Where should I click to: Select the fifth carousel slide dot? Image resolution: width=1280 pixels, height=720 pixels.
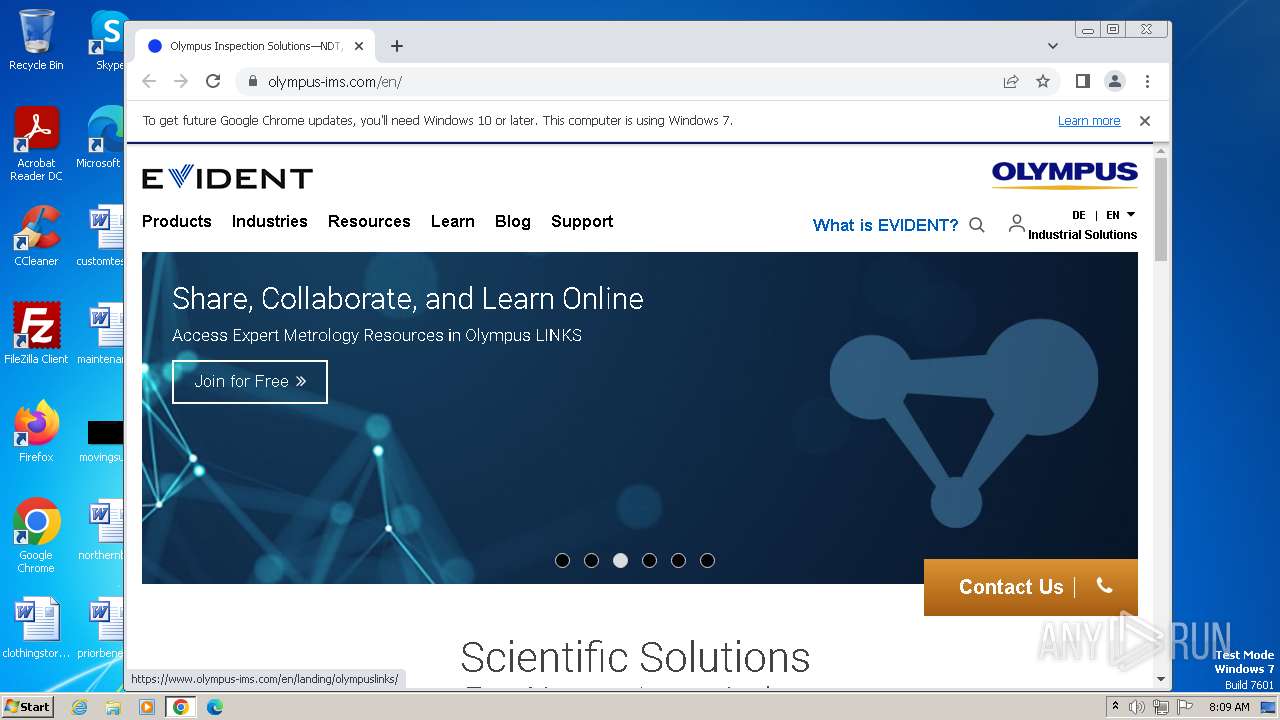tap(678, 560)
